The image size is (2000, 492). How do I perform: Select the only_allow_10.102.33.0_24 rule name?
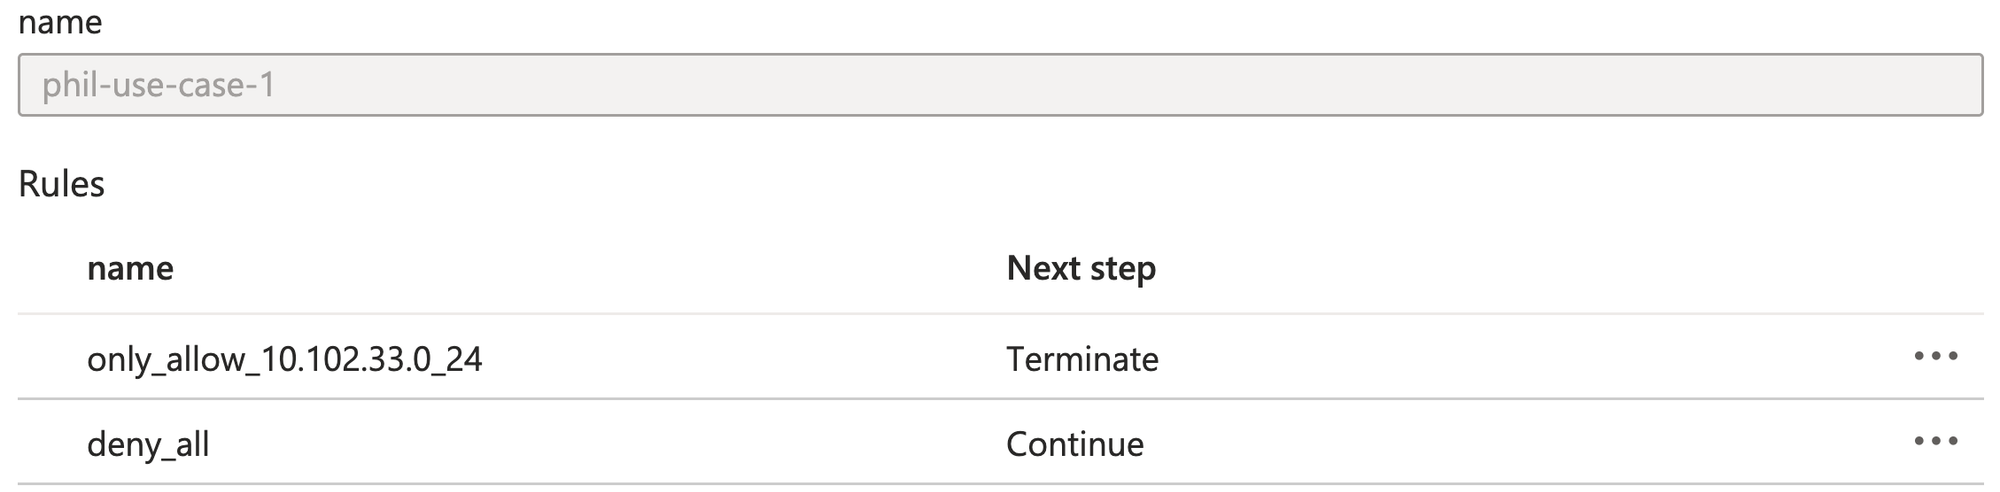285,359
